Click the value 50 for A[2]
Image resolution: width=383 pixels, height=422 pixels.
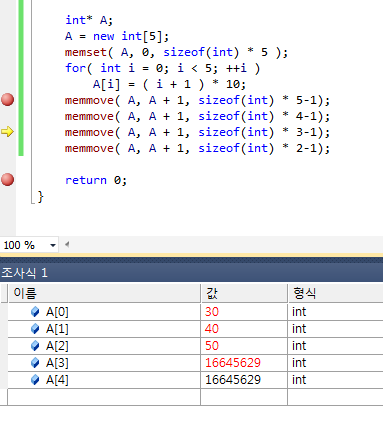212,346
